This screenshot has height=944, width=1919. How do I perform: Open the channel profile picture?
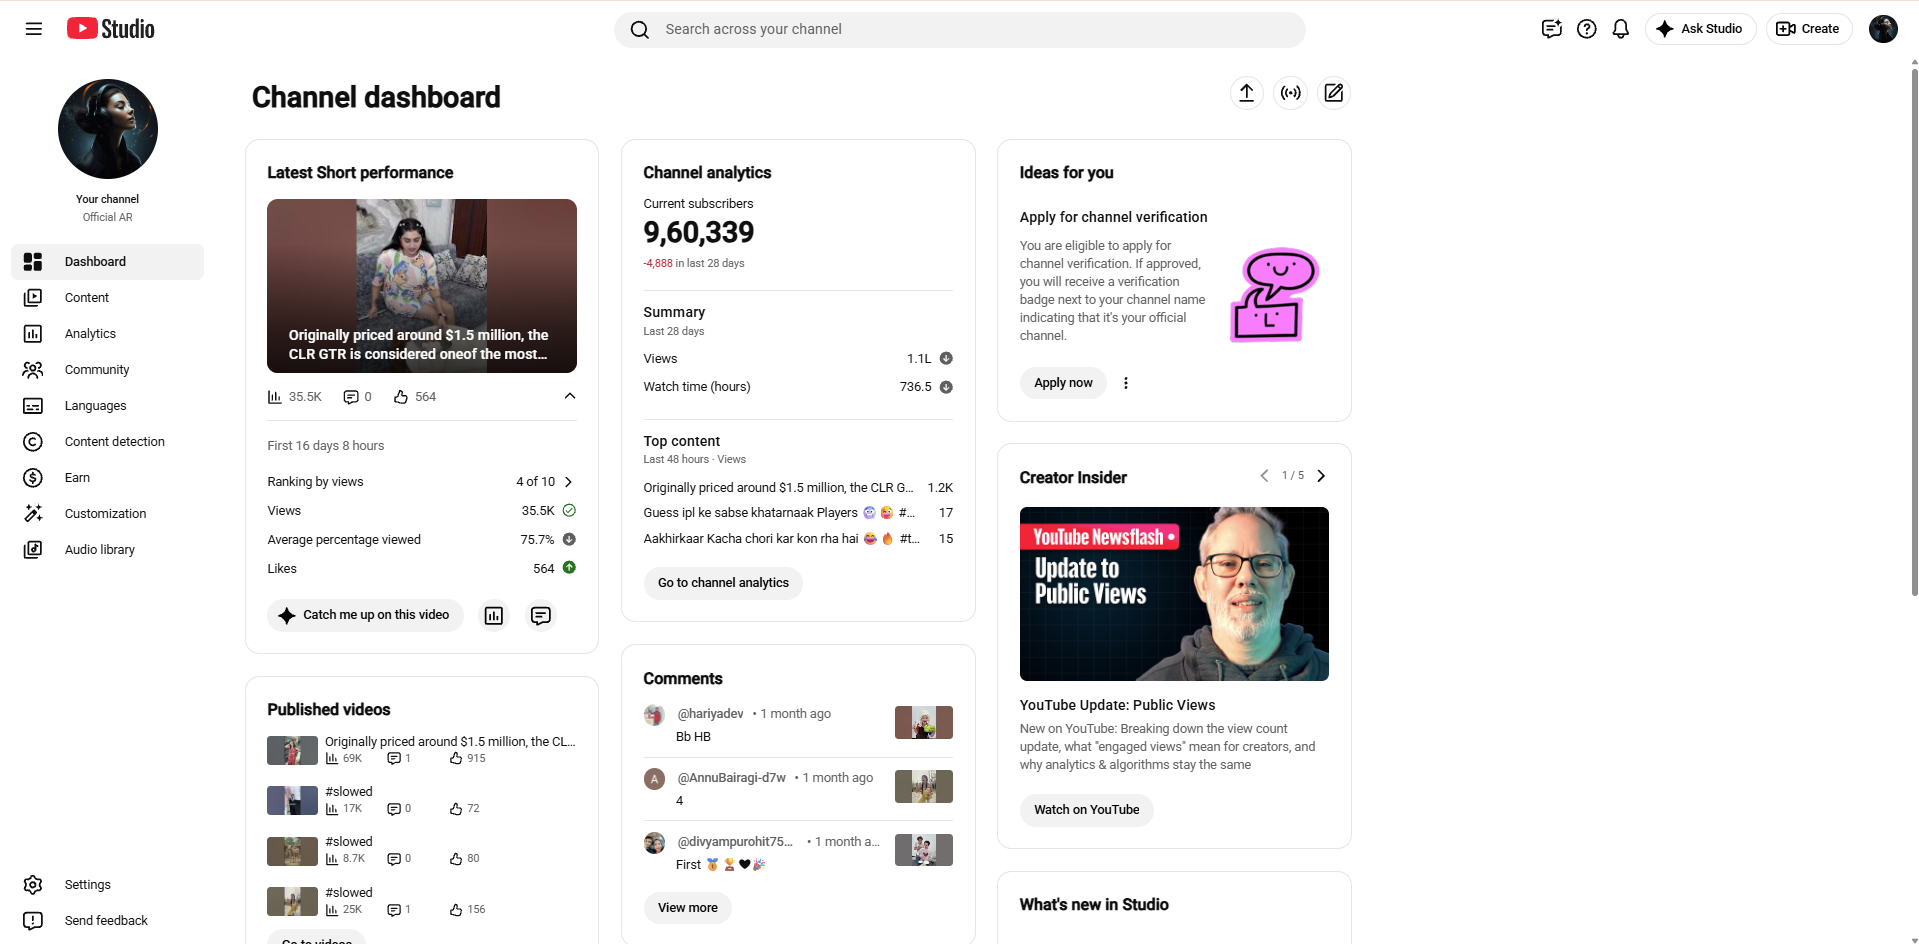(x=108, y=129)
